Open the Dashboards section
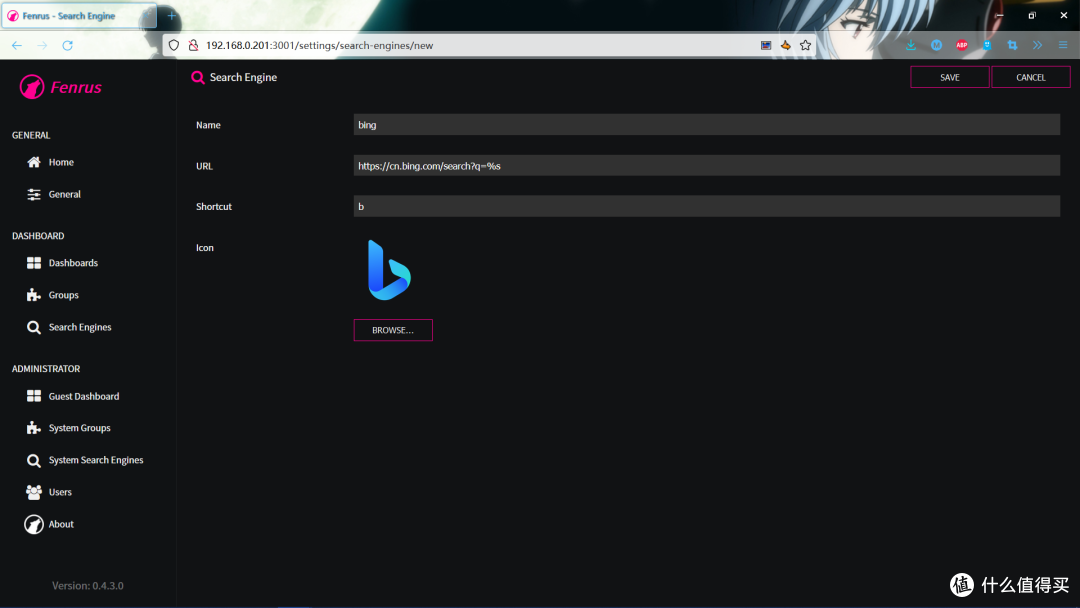 [x=71, y=262]
